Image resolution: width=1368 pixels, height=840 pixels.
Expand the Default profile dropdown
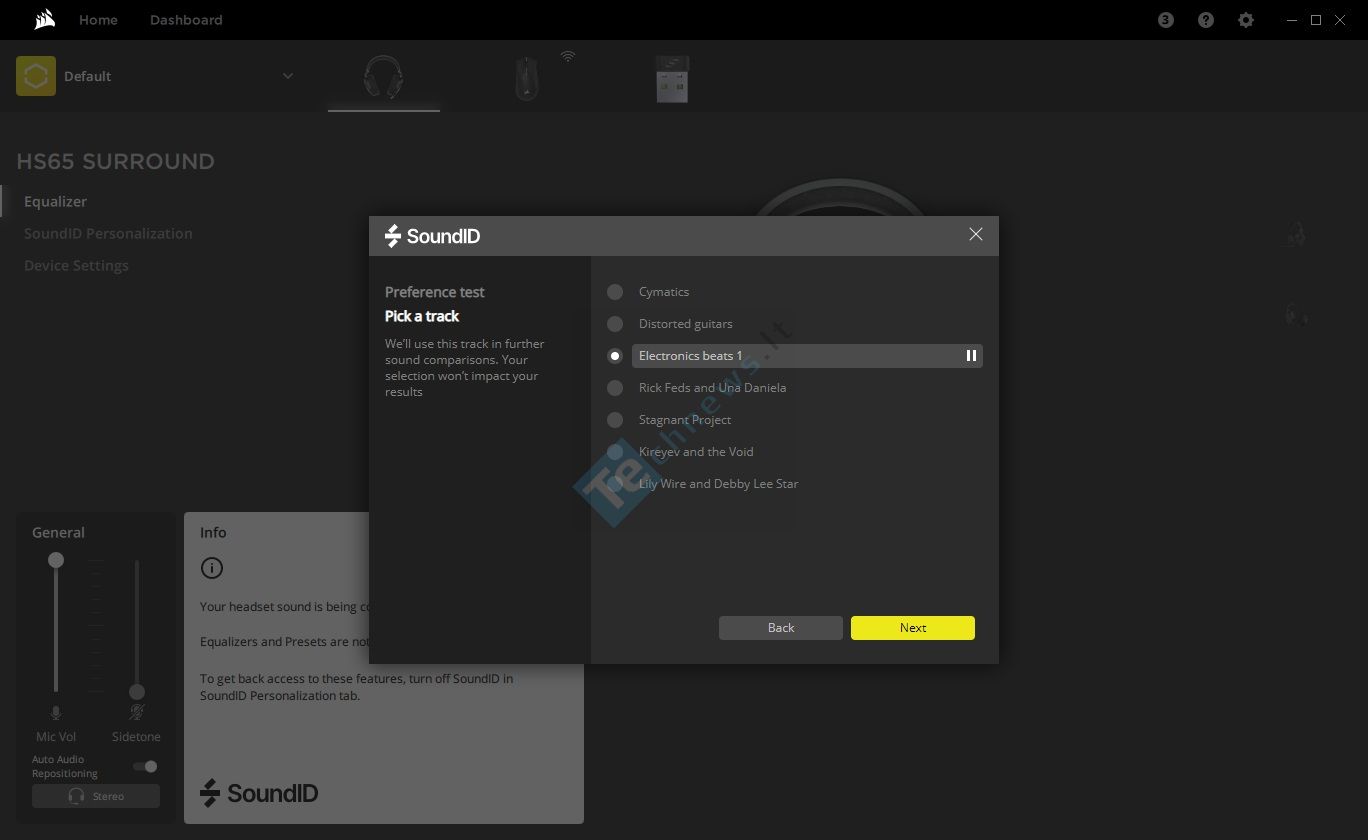point(288,76)
